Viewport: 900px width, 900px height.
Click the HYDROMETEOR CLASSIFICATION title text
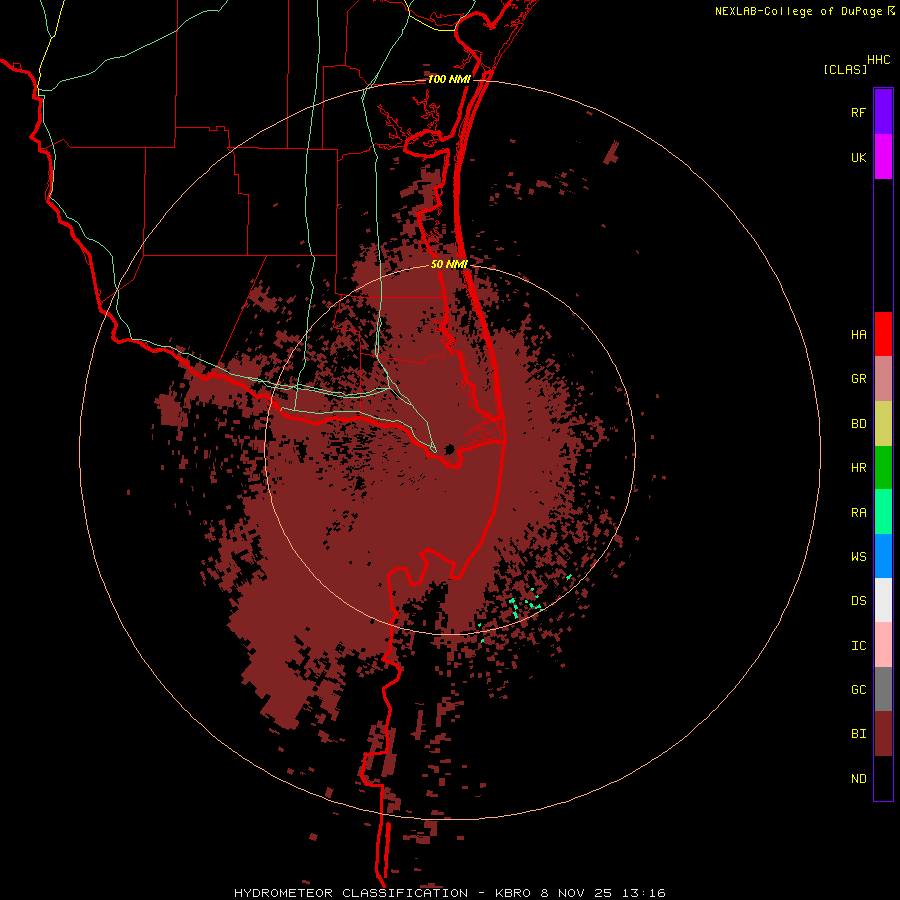point(351,893)
